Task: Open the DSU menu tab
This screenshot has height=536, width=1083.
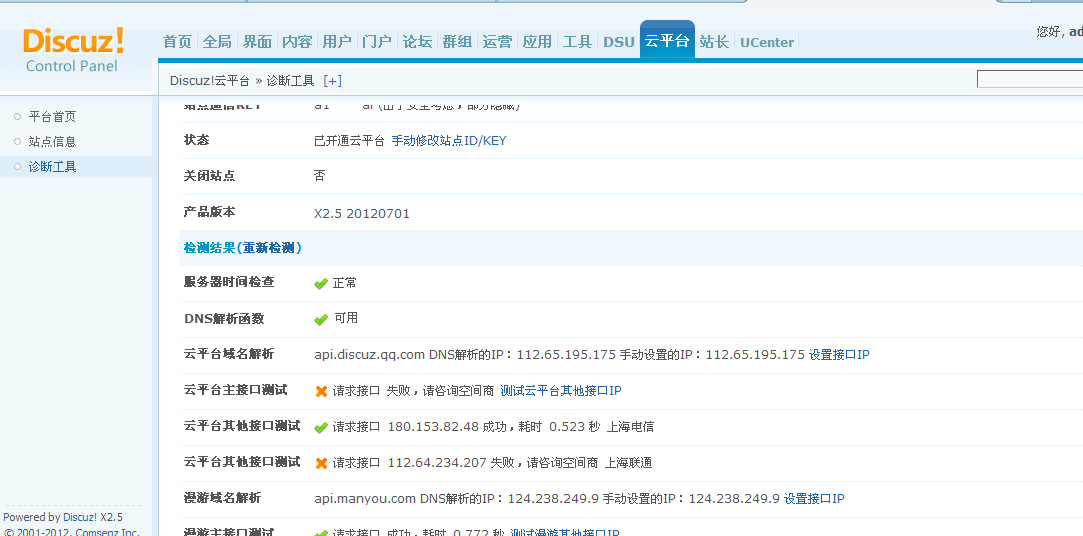Action: tap(619, 42)
